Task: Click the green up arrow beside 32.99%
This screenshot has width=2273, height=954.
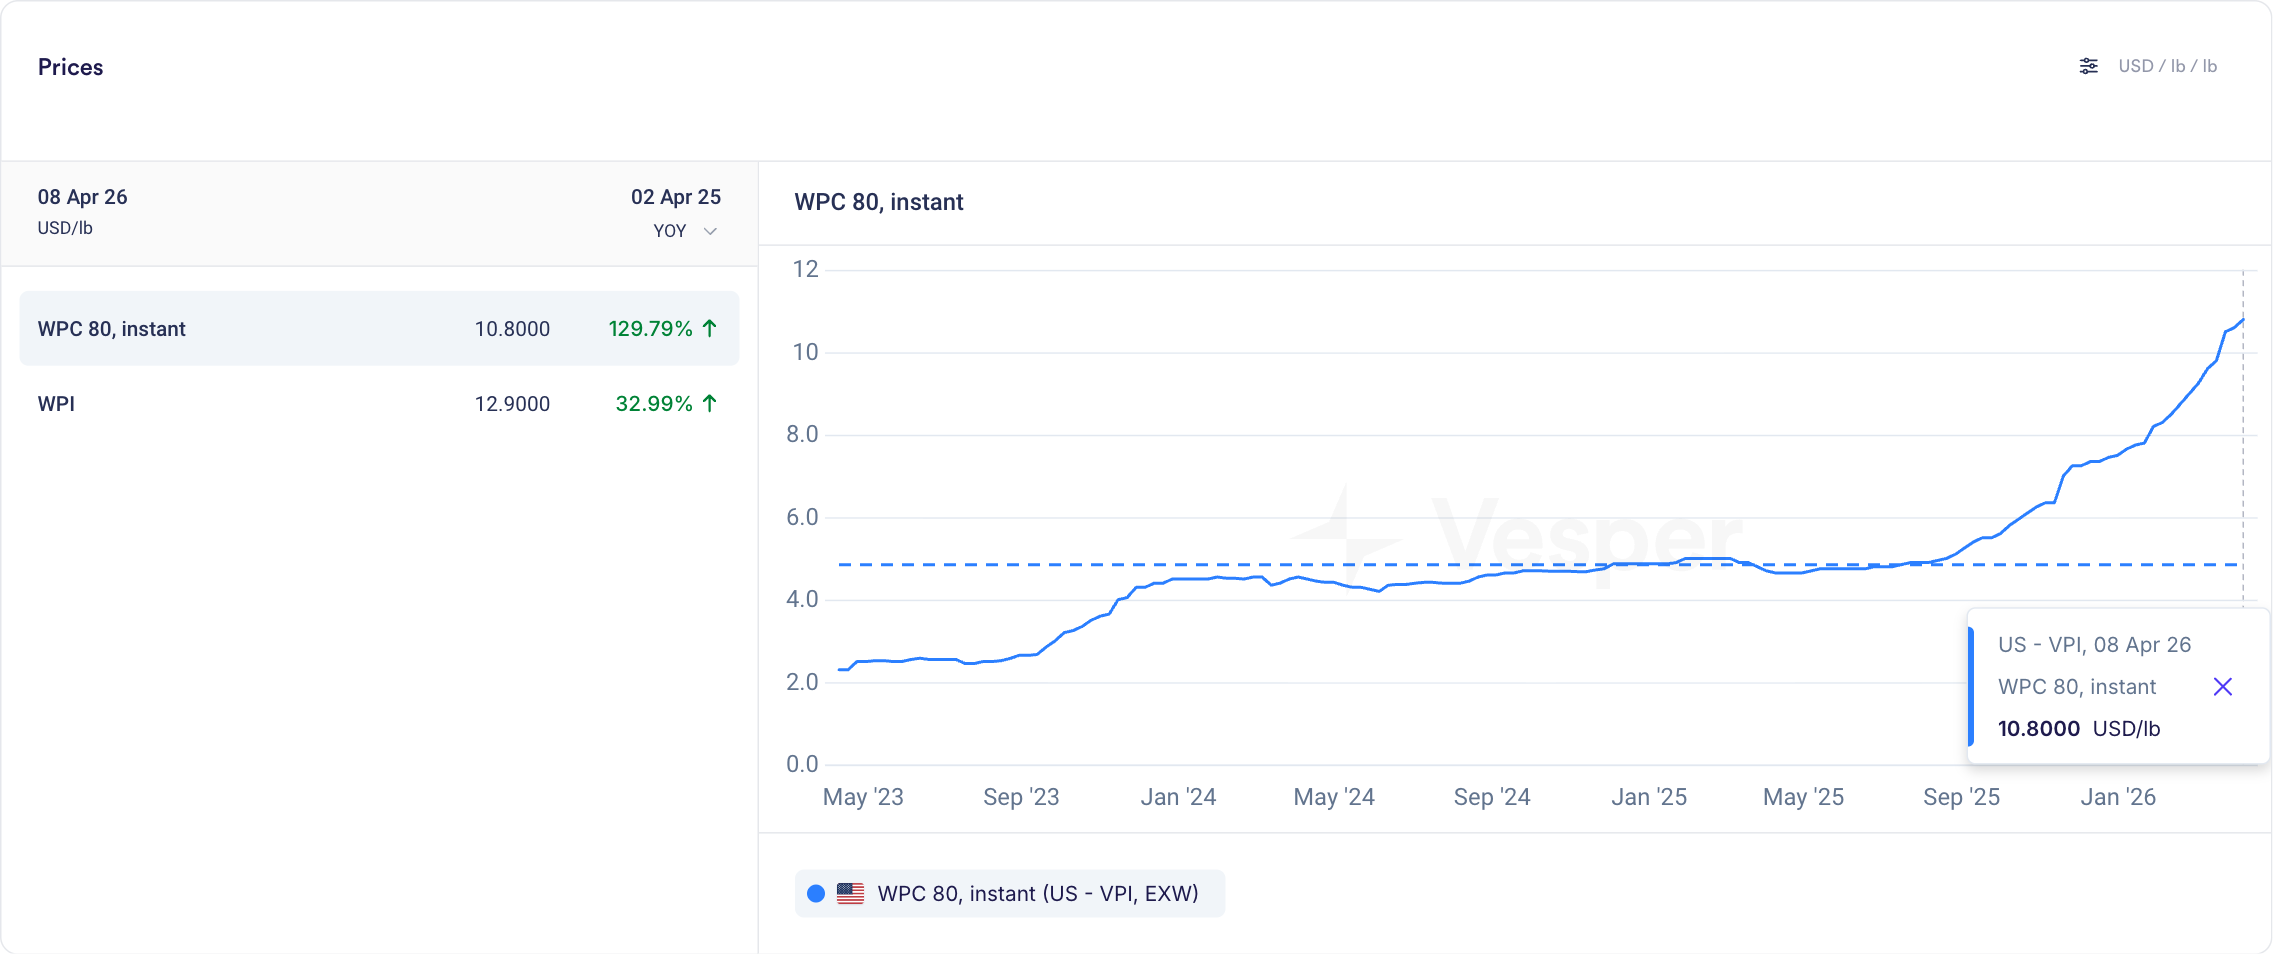Action: point(710,404)
